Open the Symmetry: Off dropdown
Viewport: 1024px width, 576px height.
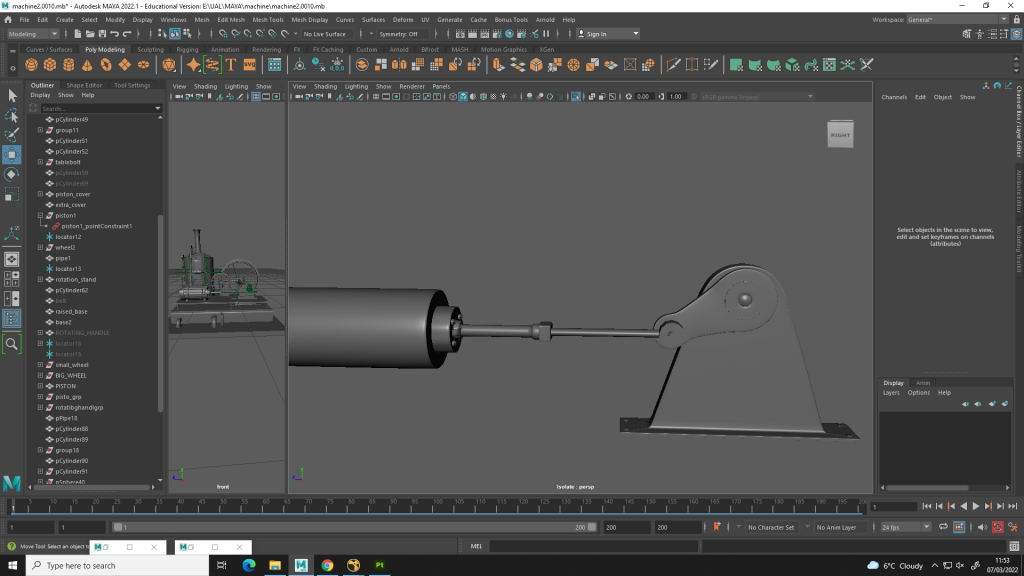(x=402, y=34)
